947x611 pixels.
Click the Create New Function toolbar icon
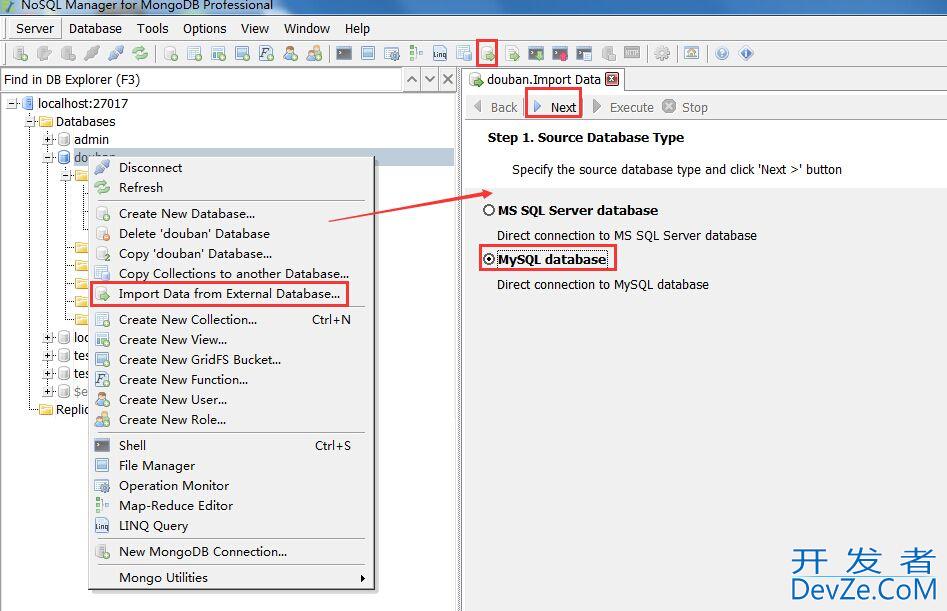pos(266,54)
